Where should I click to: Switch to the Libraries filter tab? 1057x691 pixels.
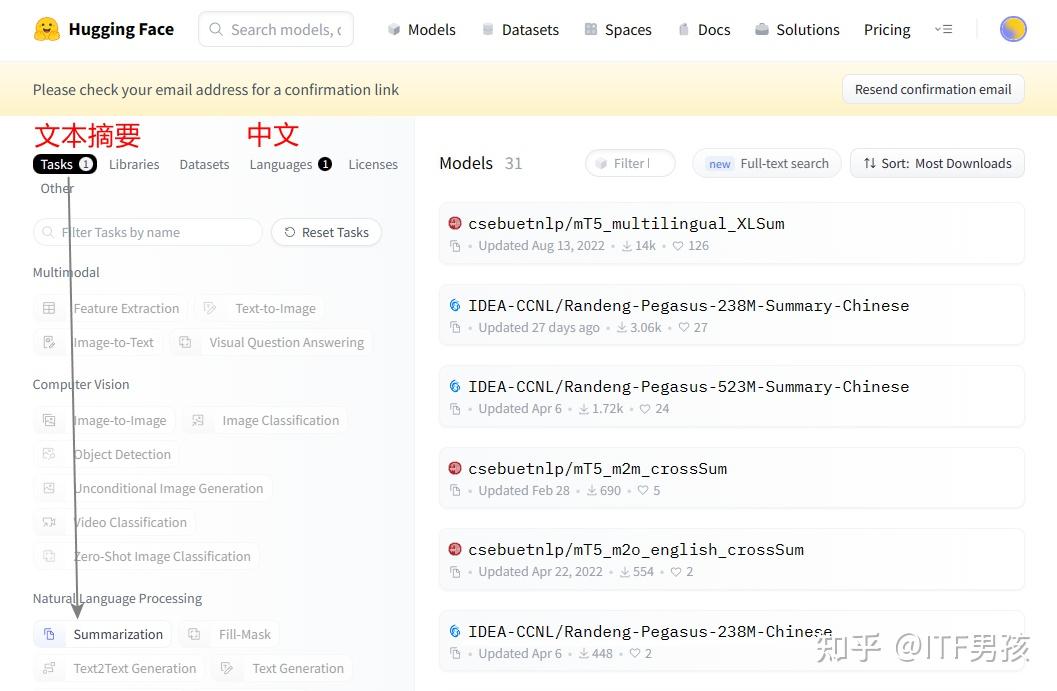(x=134, y=164)
